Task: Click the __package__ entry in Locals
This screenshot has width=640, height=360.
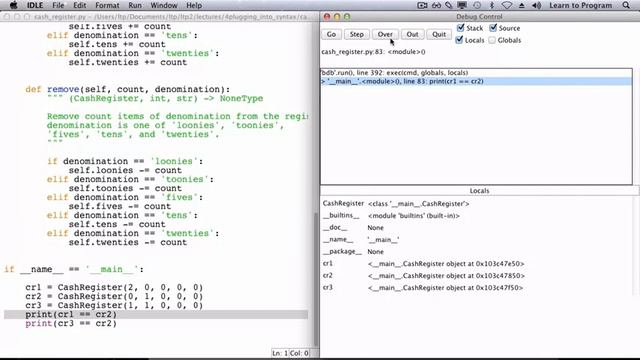Action: [342, 251]
